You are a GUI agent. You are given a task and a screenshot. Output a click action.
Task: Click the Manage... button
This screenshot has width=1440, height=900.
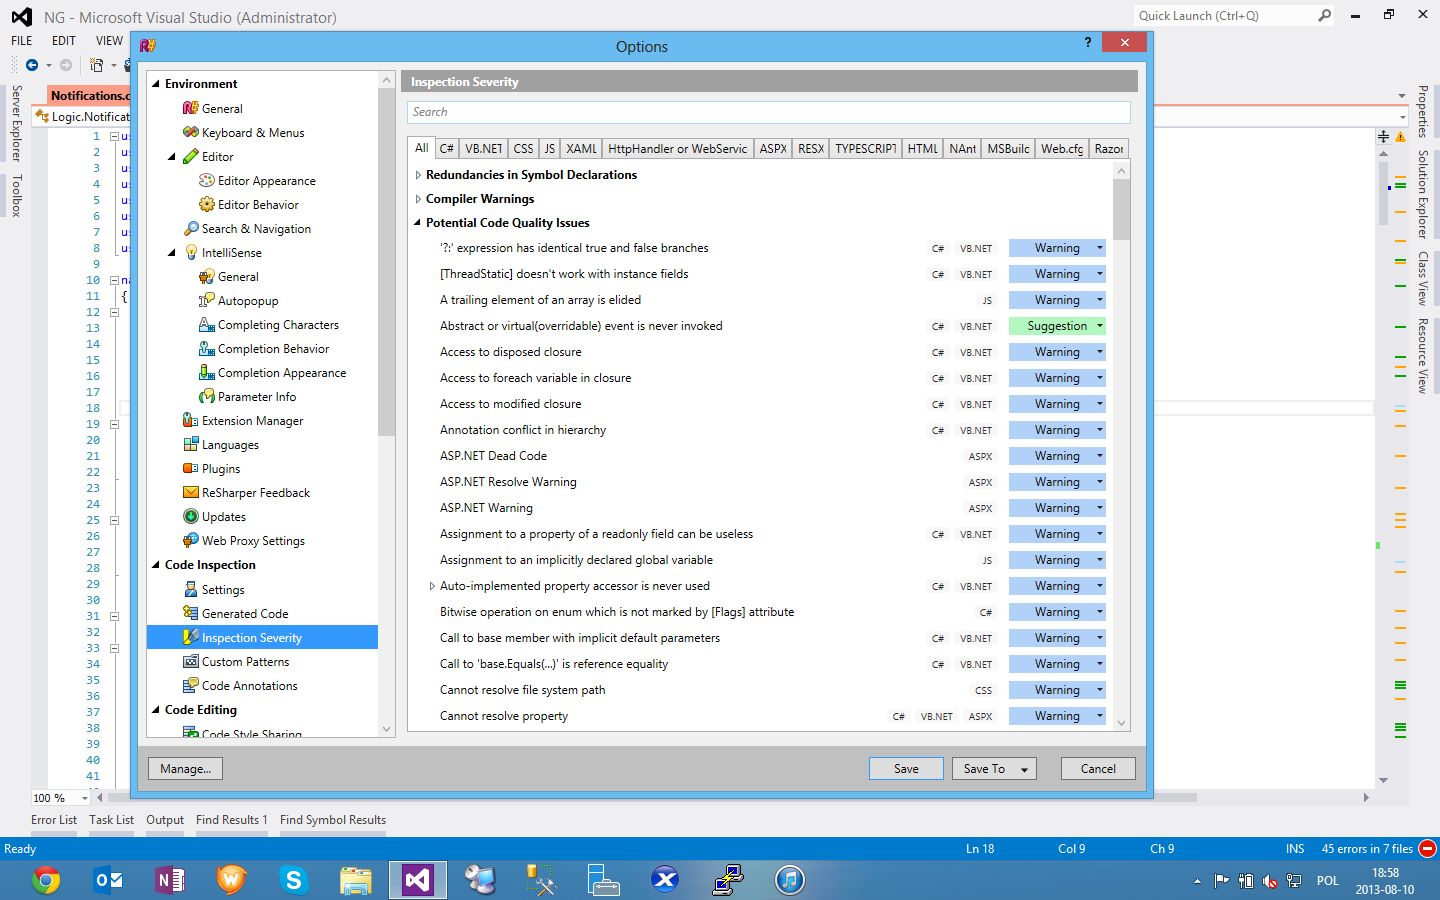[185, 768]
